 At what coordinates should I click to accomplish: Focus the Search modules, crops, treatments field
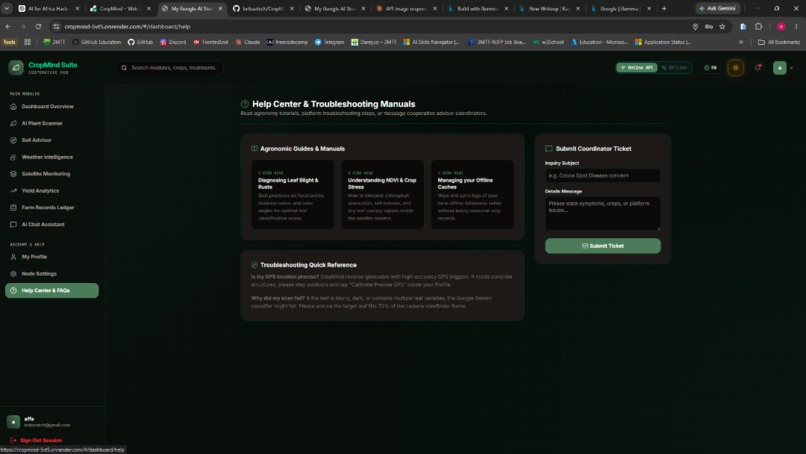click(170, 67)
